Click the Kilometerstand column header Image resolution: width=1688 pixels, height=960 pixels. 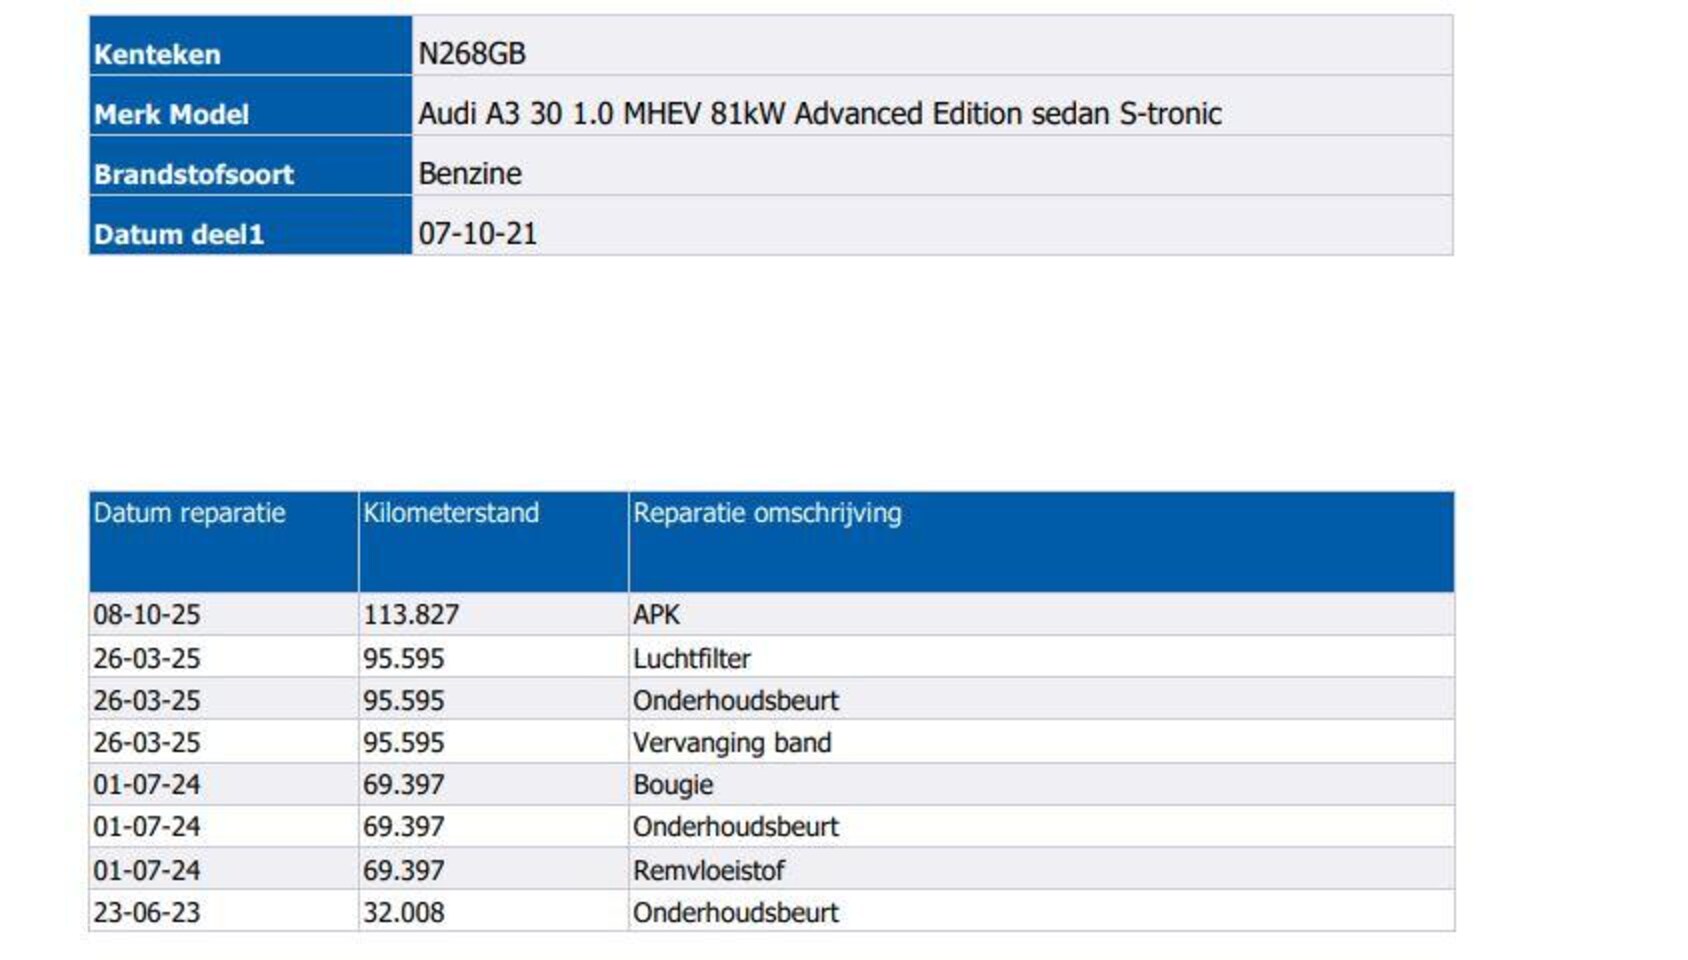tap(450, 513)
